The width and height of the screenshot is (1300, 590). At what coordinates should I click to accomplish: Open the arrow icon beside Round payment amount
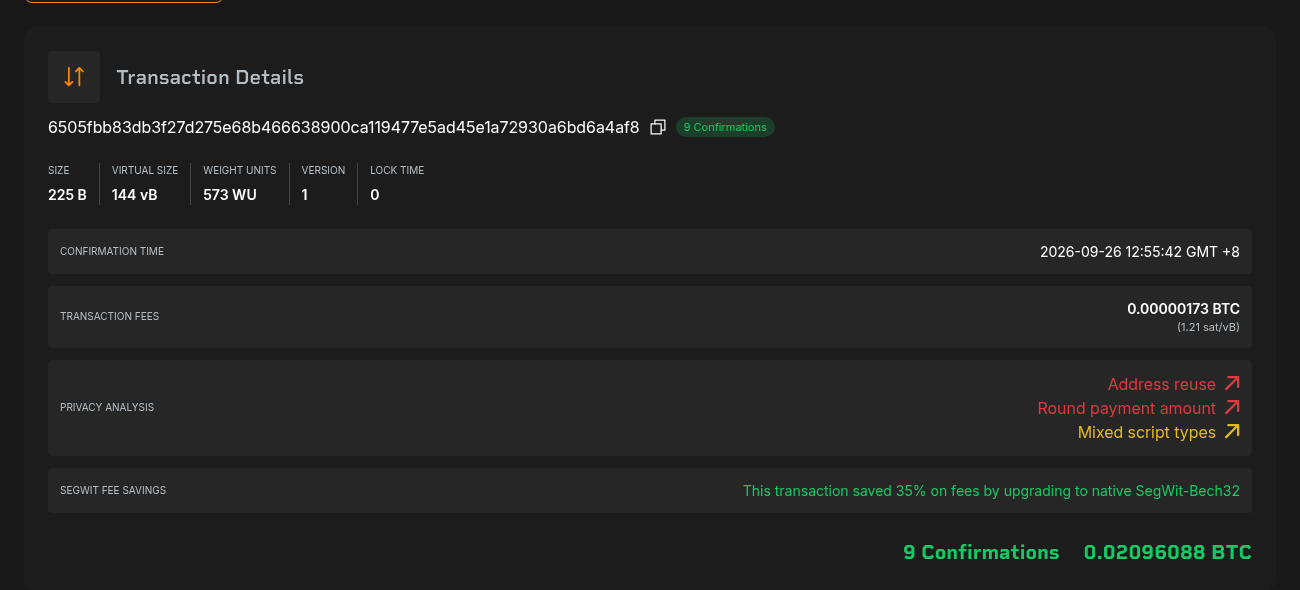(1232, 408)
